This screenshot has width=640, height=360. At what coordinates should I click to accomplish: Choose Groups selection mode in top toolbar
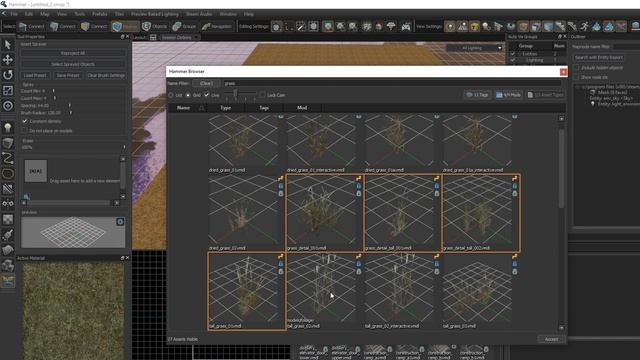(184, 26)
